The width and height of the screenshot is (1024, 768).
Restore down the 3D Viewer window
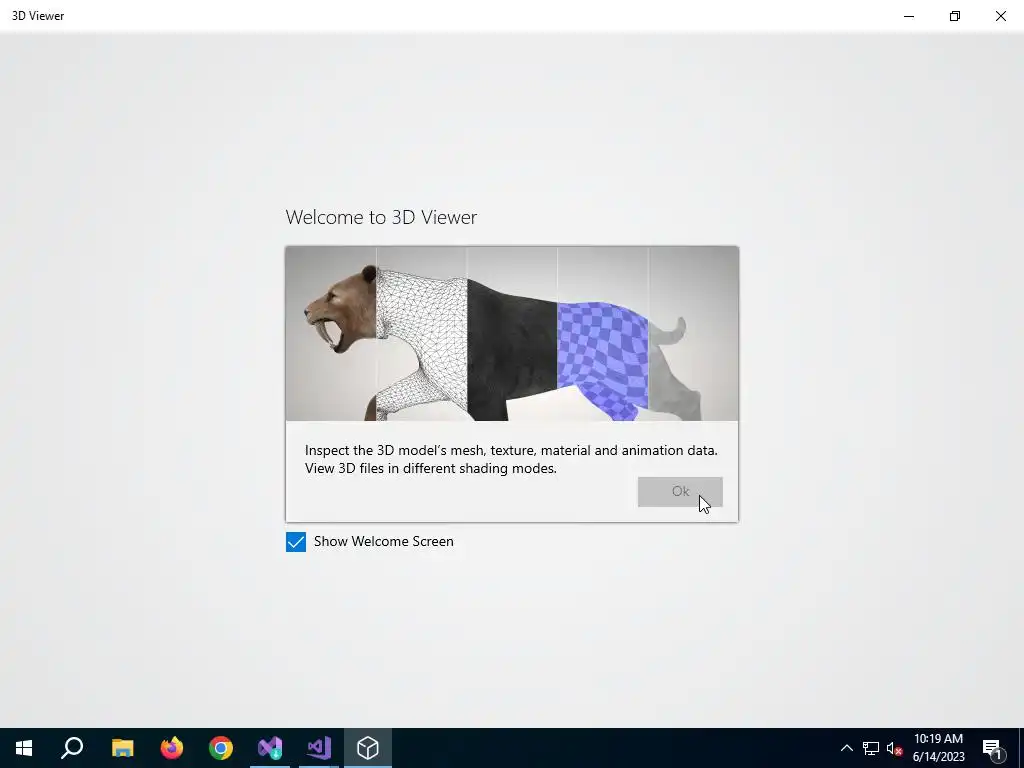(955, 16)
